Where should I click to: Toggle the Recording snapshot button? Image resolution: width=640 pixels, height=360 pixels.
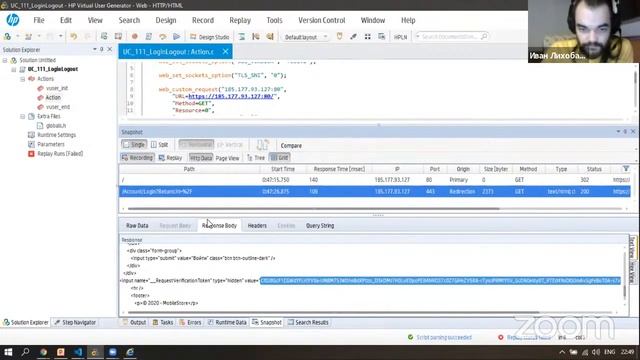(x=137, y=158)
